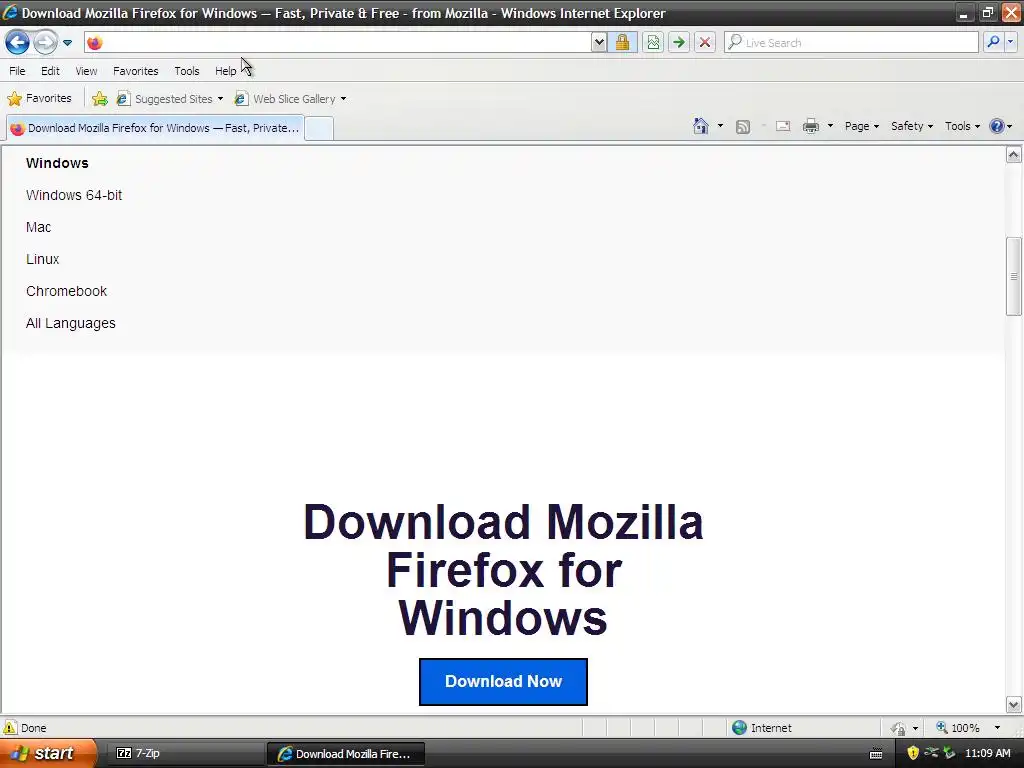1024x768 pixels.
Task: Click the scrollbar up arrow
Action: point(1014,155)
